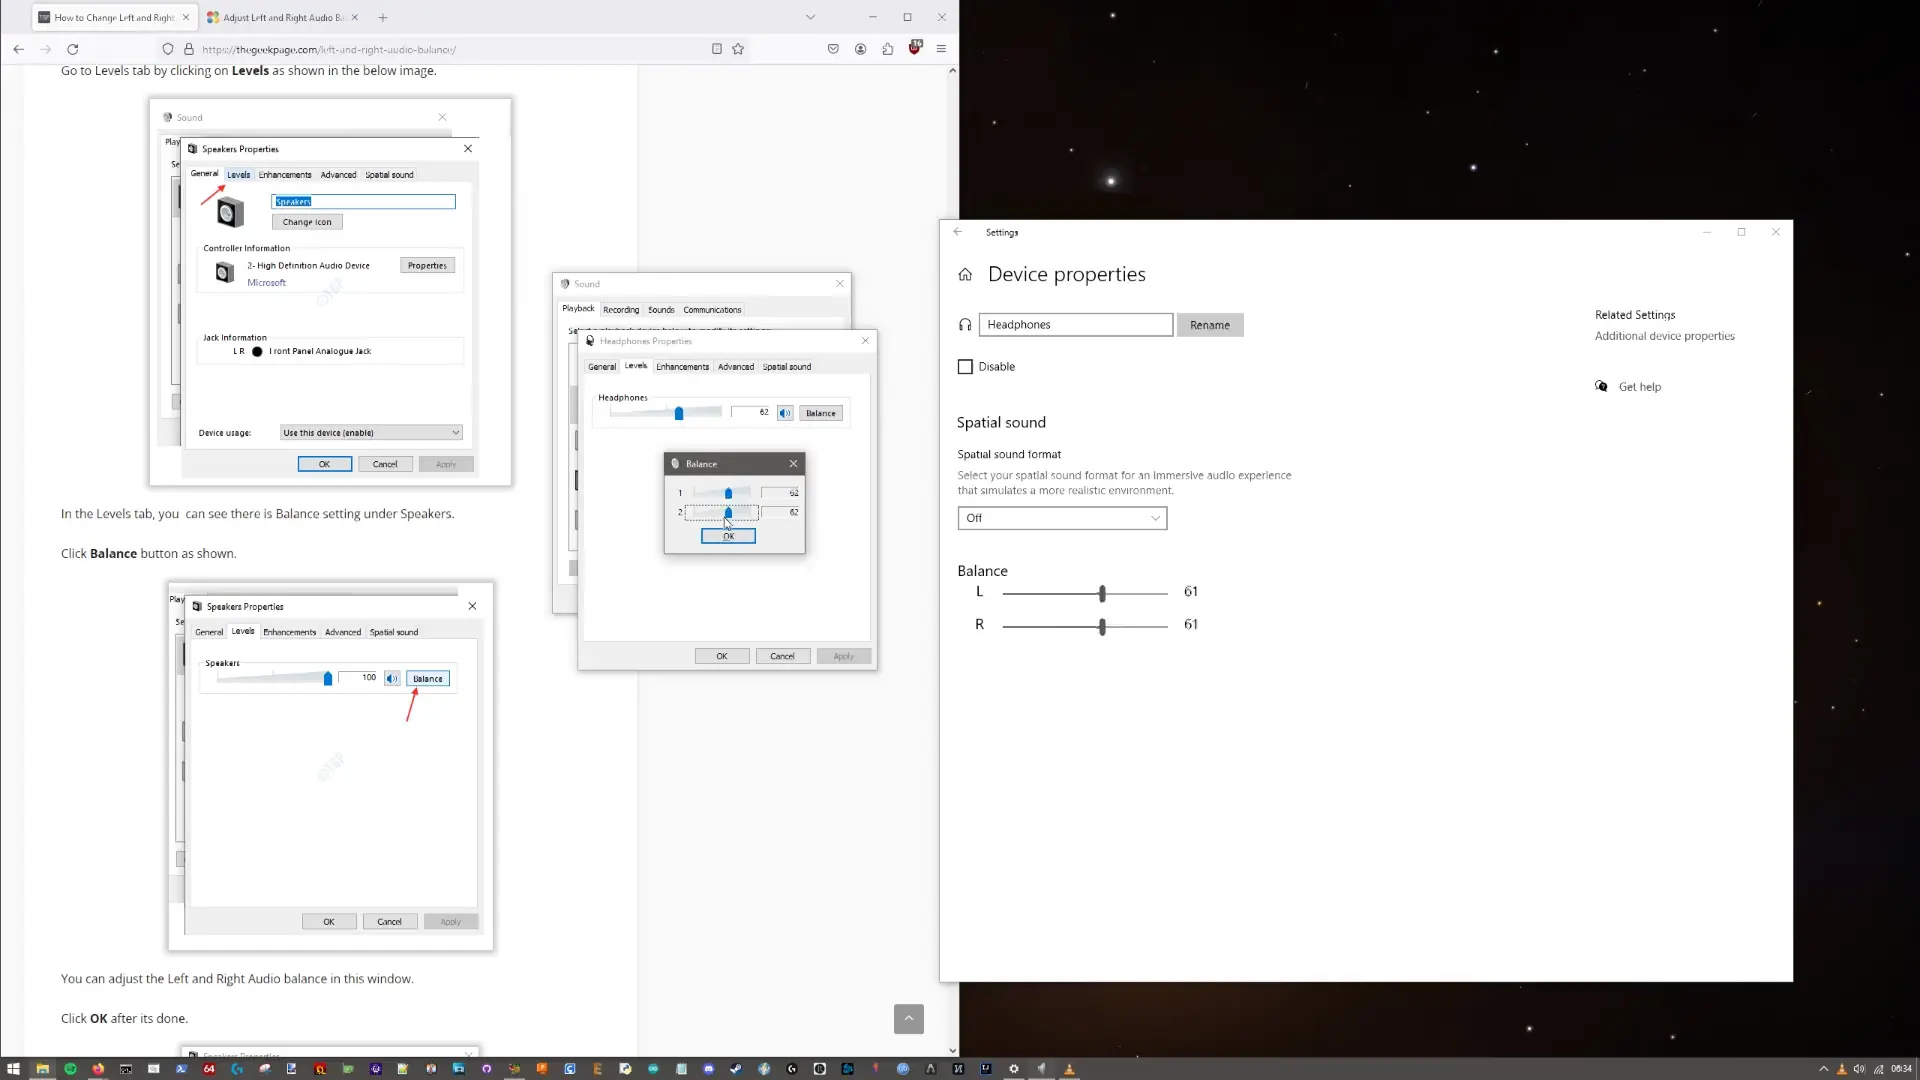The width and height of the screenshot is (1920, 1080).
Task: Click the Headphones device name field
Action: point(1075,325)
